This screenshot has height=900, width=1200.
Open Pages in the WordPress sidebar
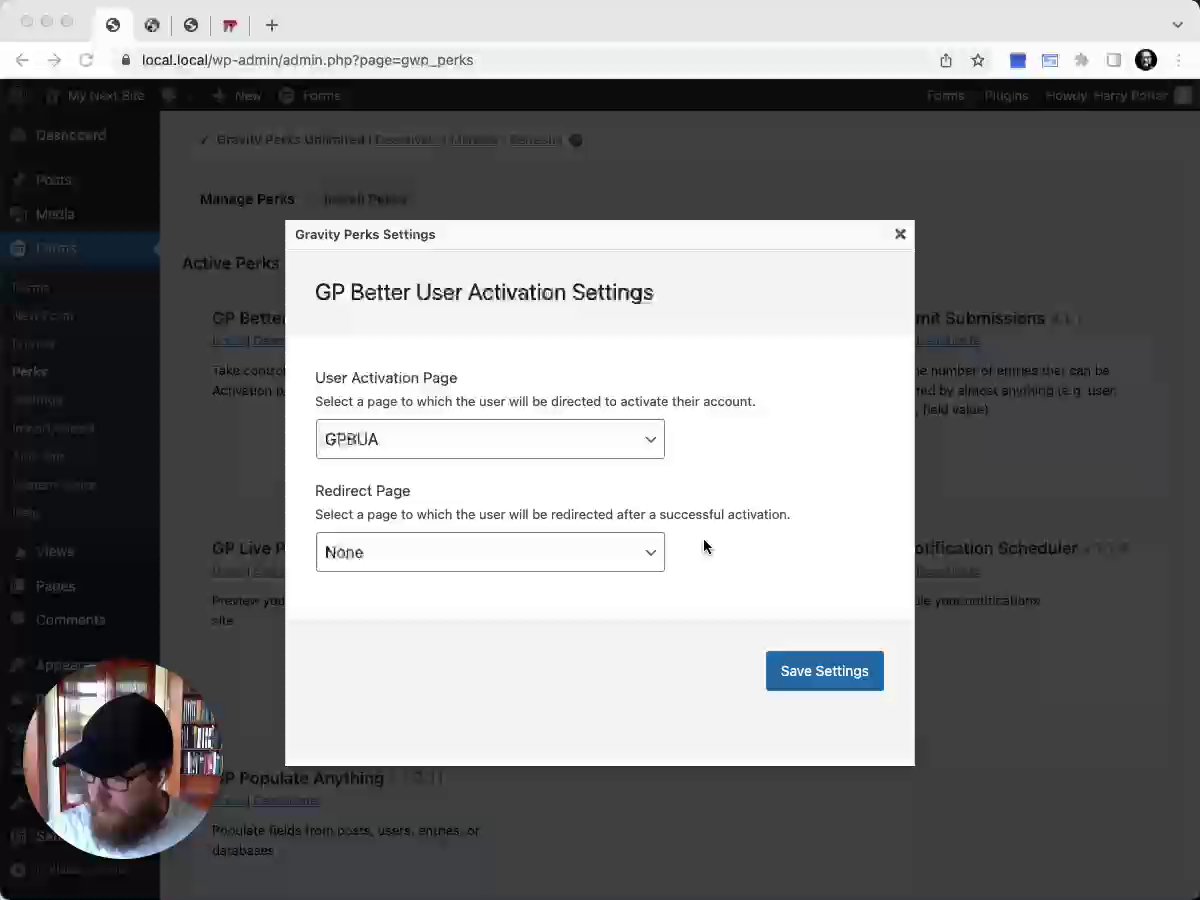[x=55, y=586]
